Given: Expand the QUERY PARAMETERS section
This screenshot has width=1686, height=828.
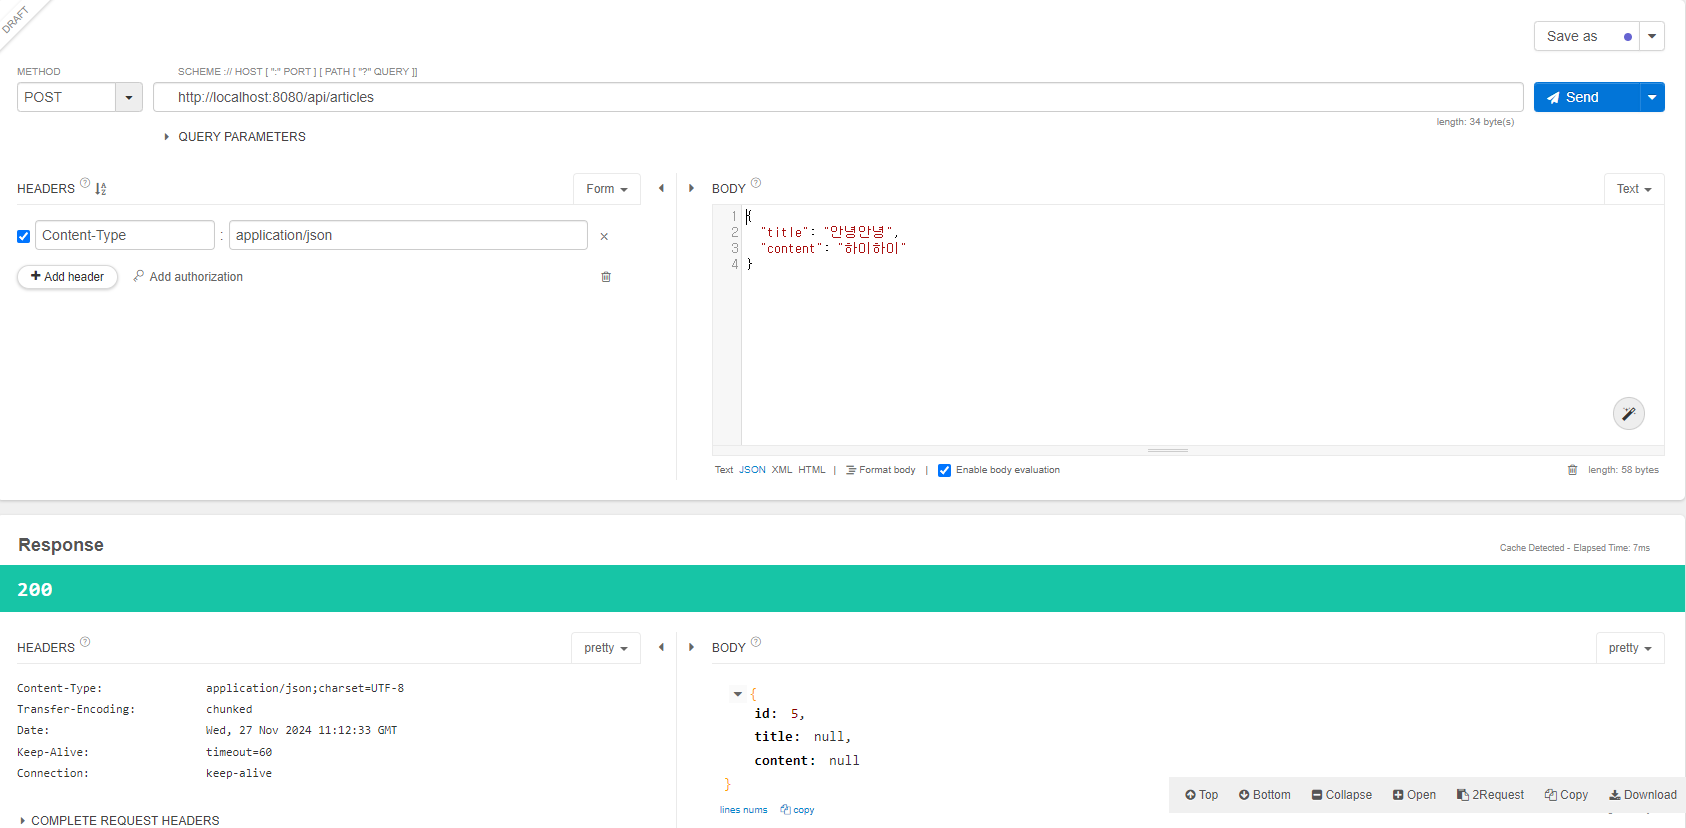Looking at the screenshot, I should 236,137.
